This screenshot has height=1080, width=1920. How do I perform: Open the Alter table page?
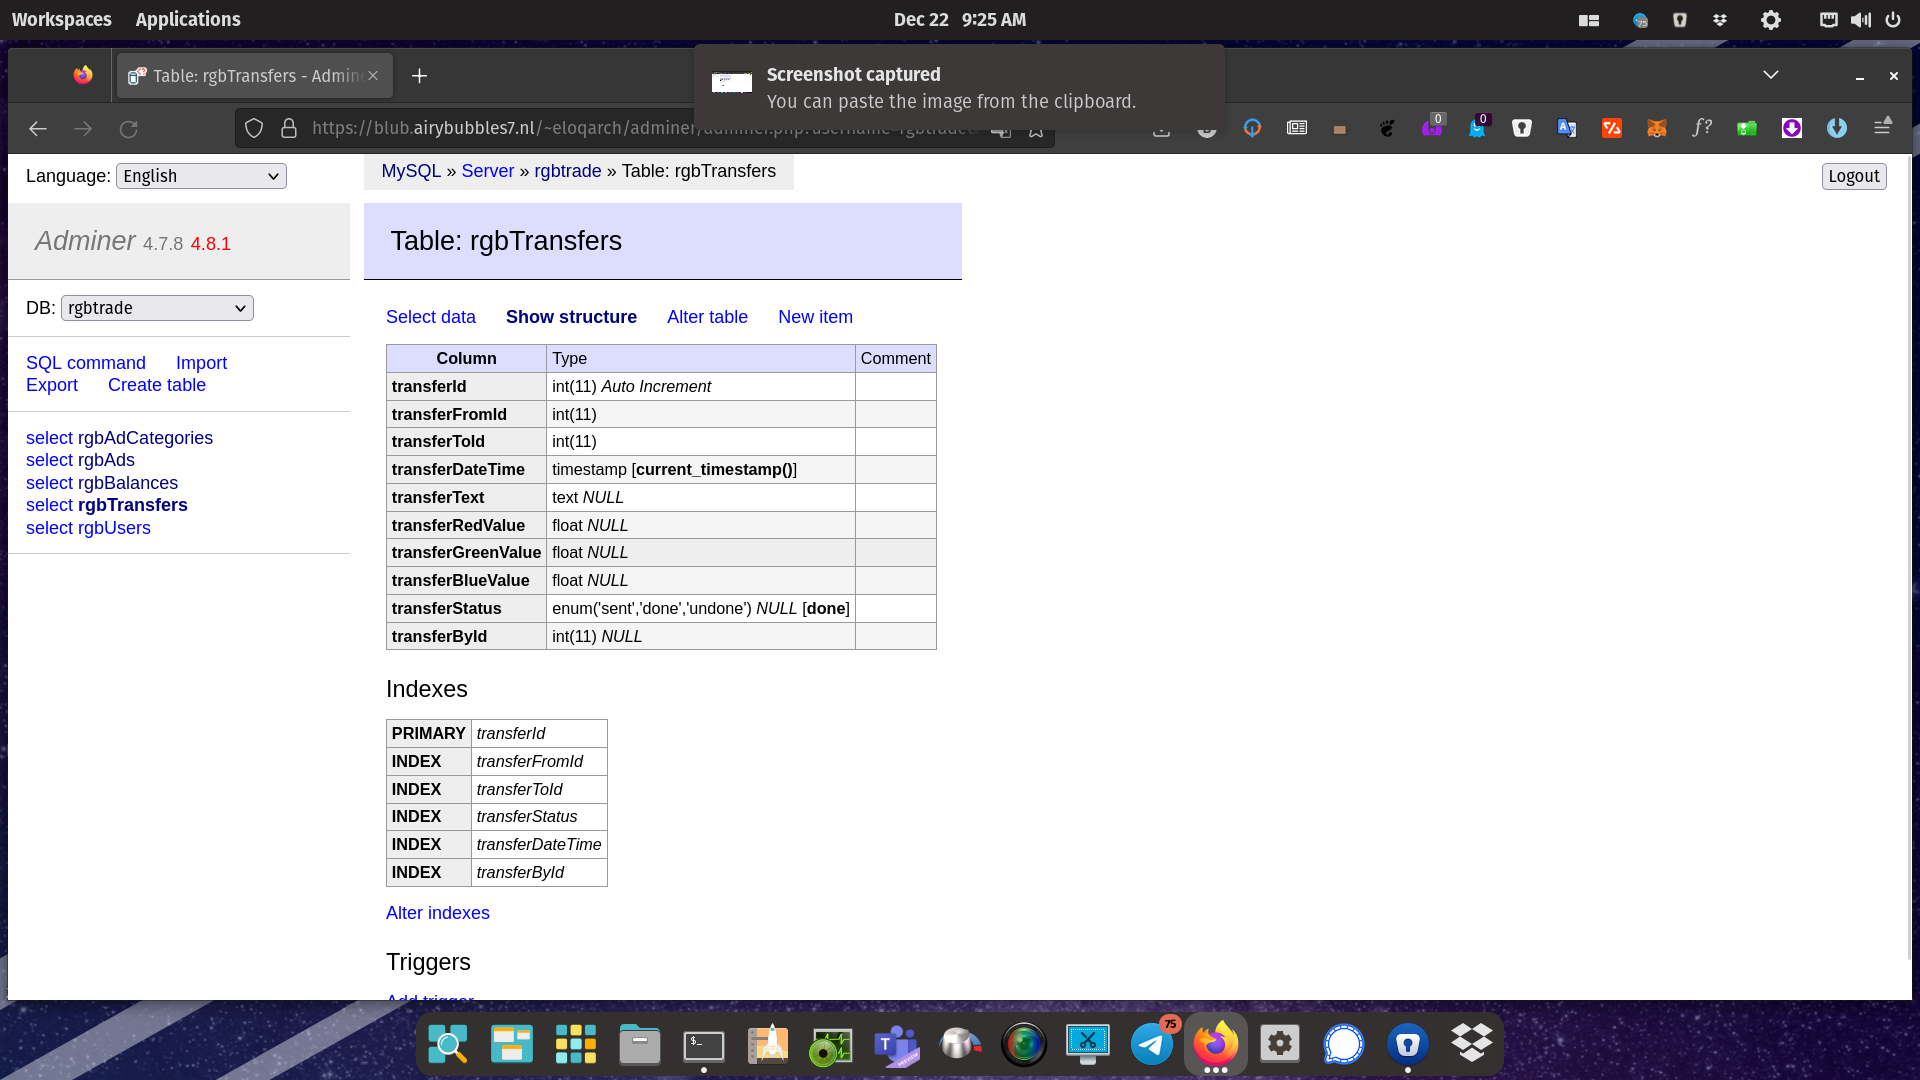click(707, 317)
